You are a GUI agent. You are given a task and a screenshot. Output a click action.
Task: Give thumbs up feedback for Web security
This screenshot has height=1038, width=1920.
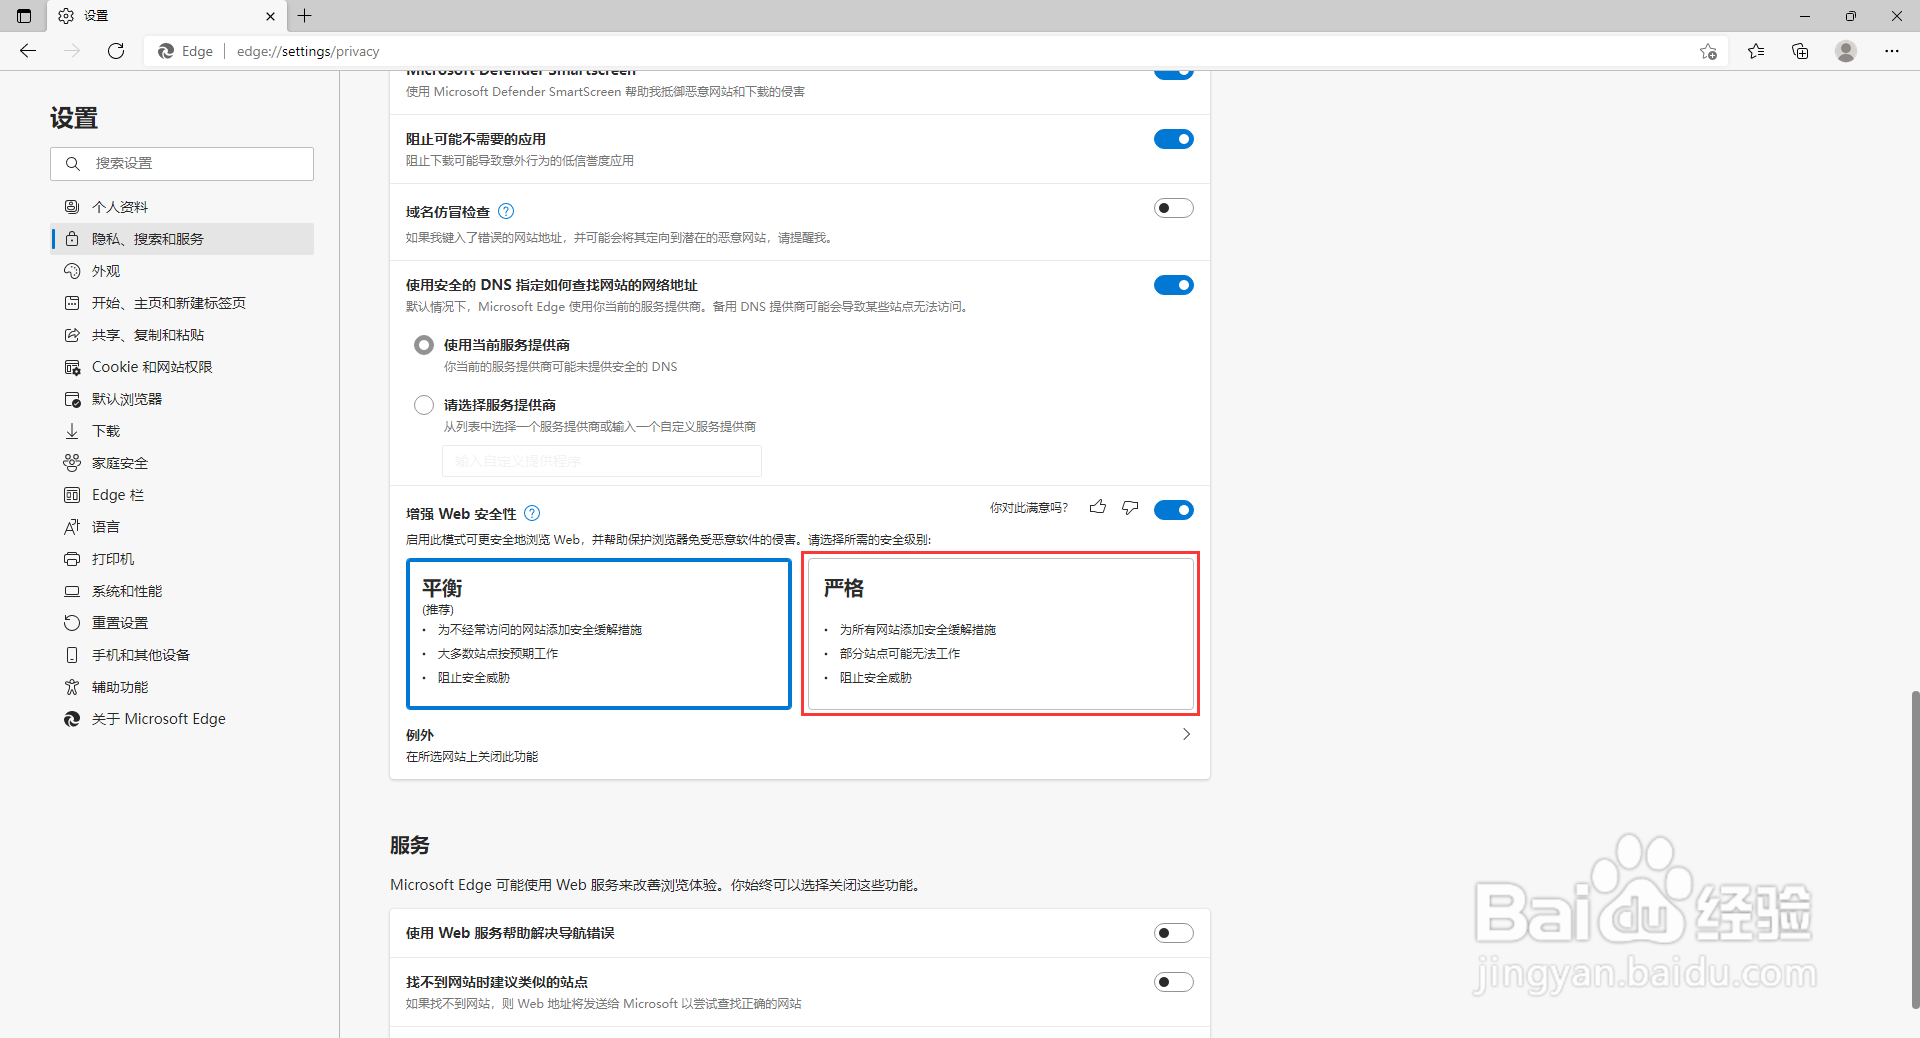pyautogui.click(x=1098, y=507)
